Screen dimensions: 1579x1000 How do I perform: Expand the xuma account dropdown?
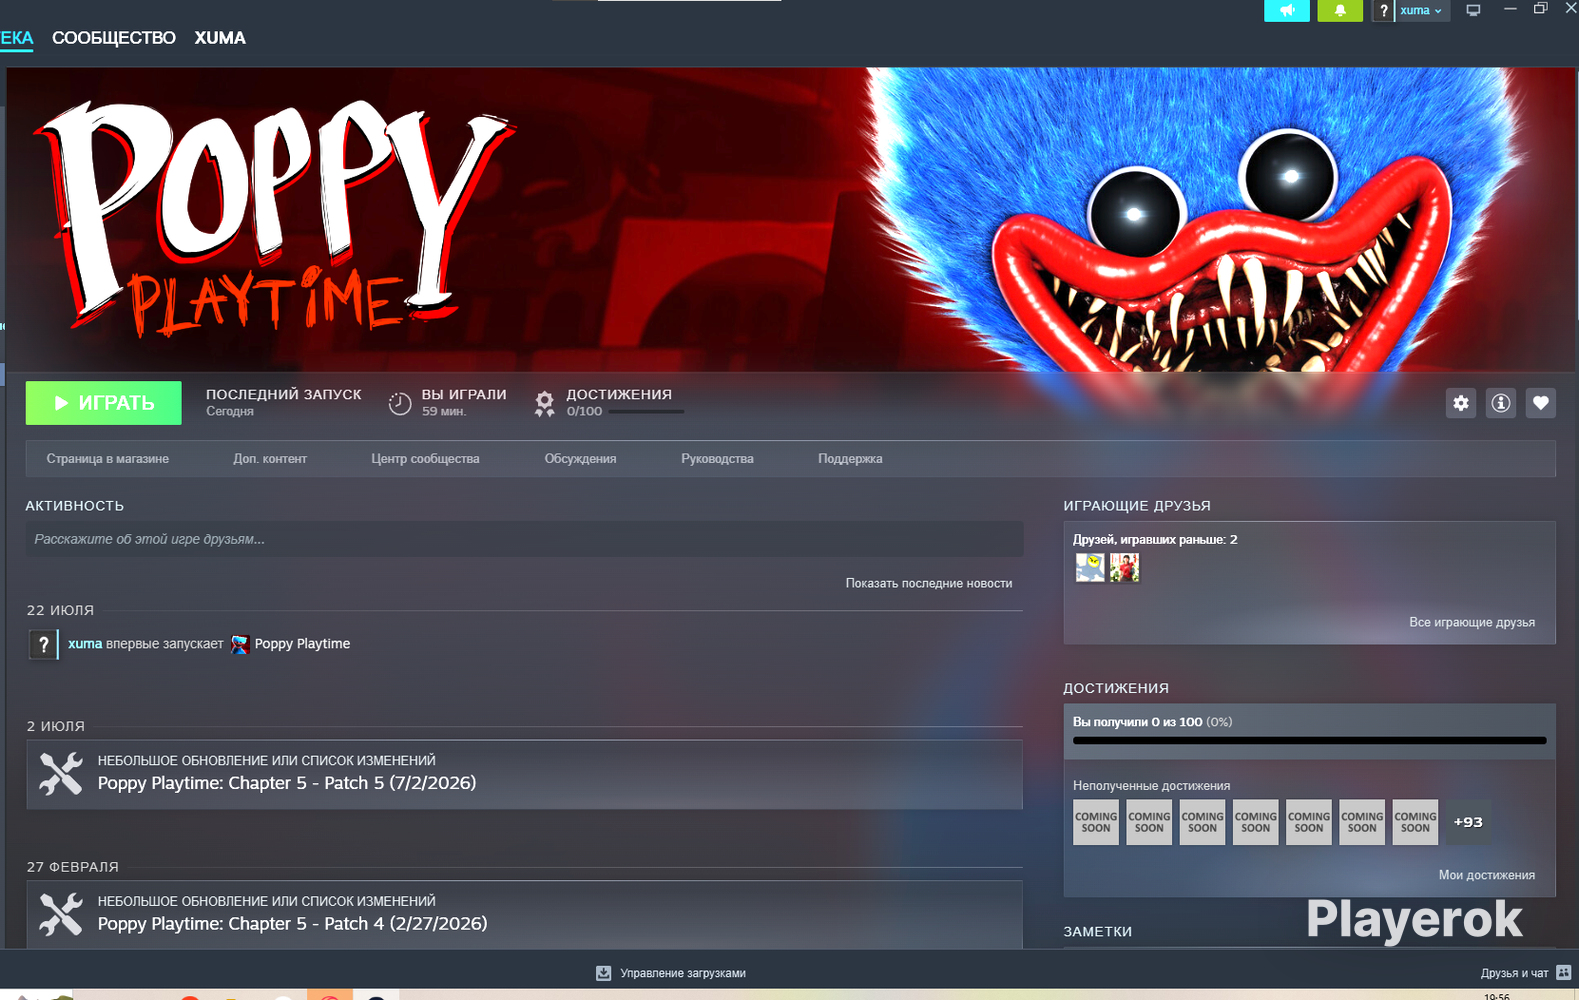tap(1422, 11)
